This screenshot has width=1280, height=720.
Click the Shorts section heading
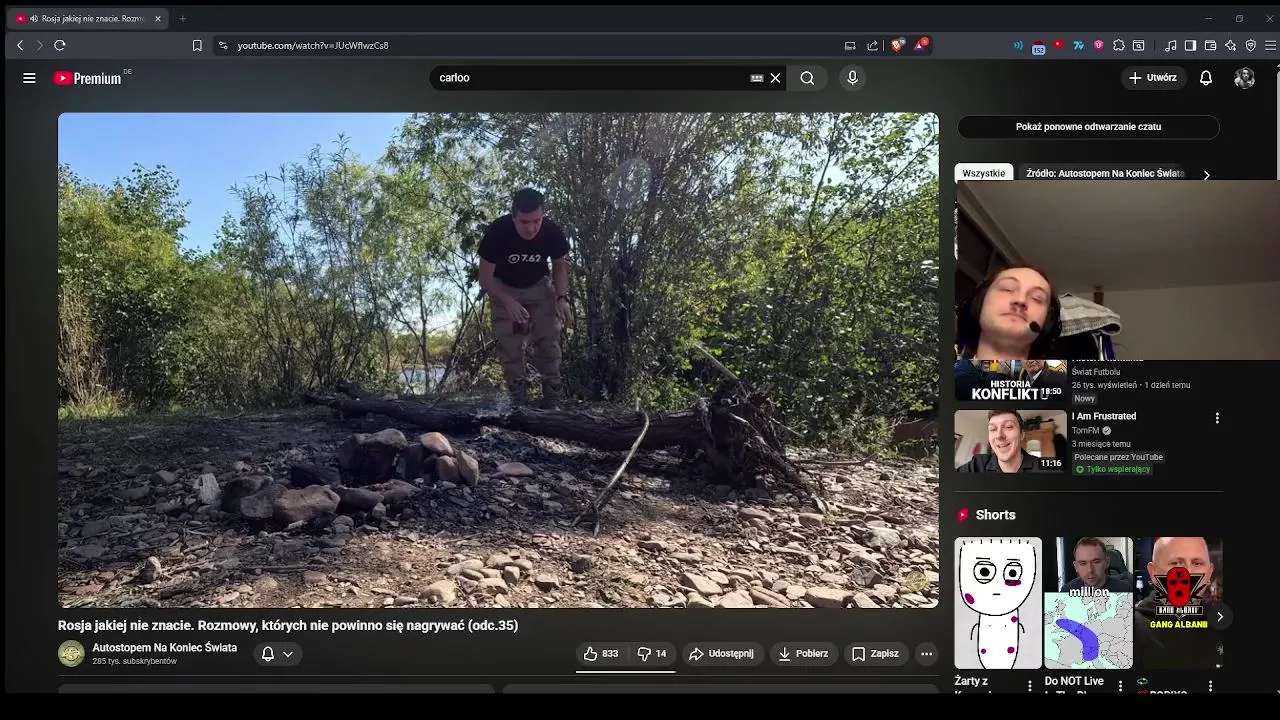pos(995,515)
